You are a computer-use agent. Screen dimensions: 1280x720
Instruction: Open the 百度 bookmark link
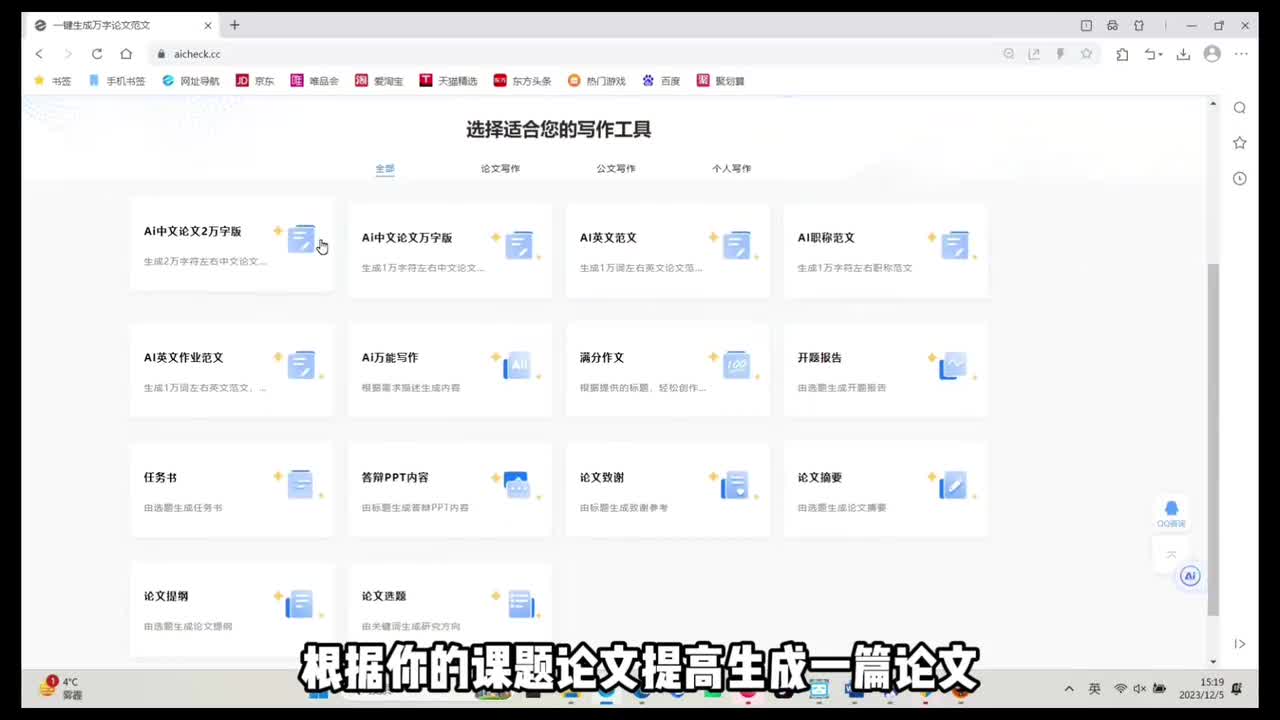(x=661, y=81)
